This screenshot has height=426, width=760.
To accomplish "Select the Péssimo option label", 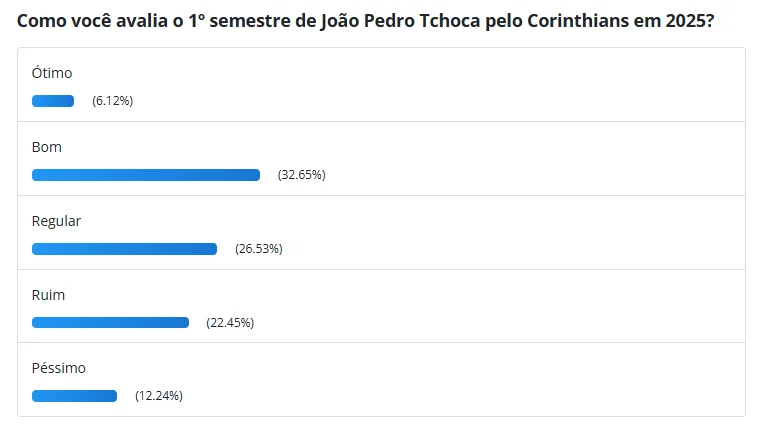I will (x=59, y=368).
